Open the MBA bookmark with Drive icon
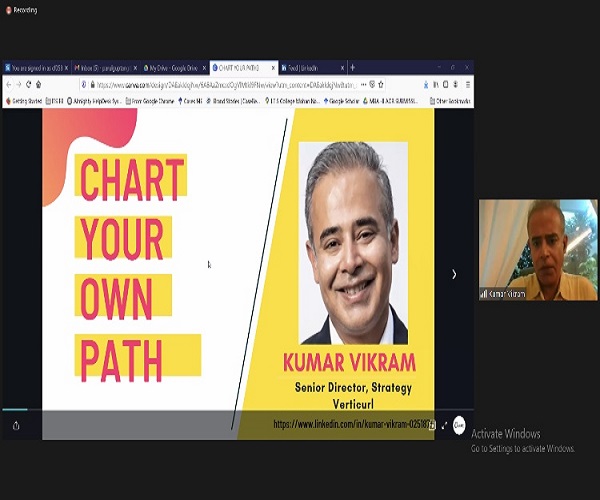This screenshot has height=500, width=600. pos(390,101)
